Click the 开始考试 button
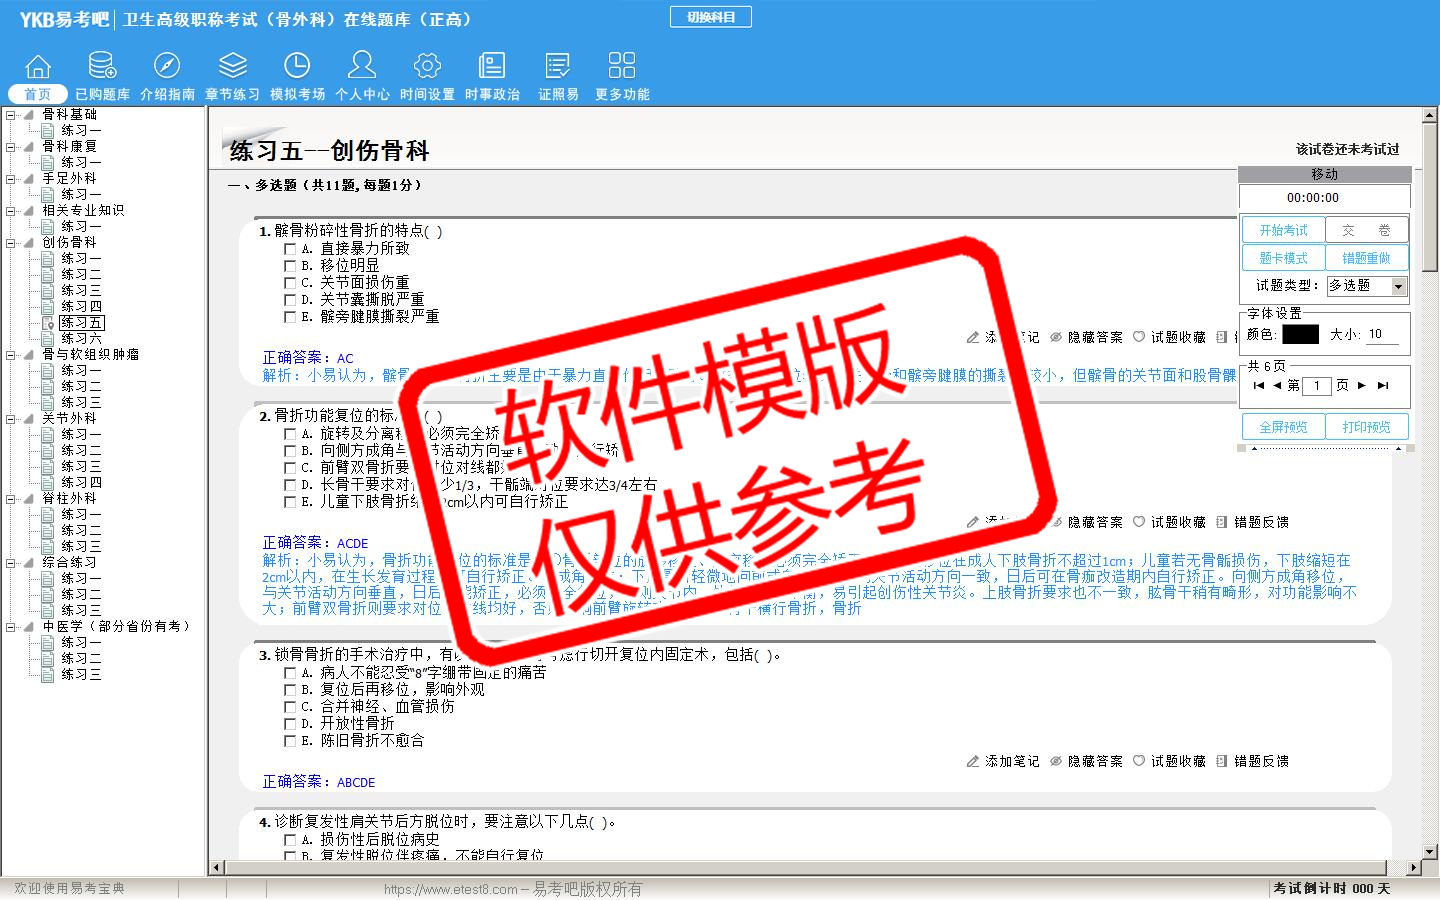The image size is (1440, 900). pyautogui.click(x=1283, y=230)
